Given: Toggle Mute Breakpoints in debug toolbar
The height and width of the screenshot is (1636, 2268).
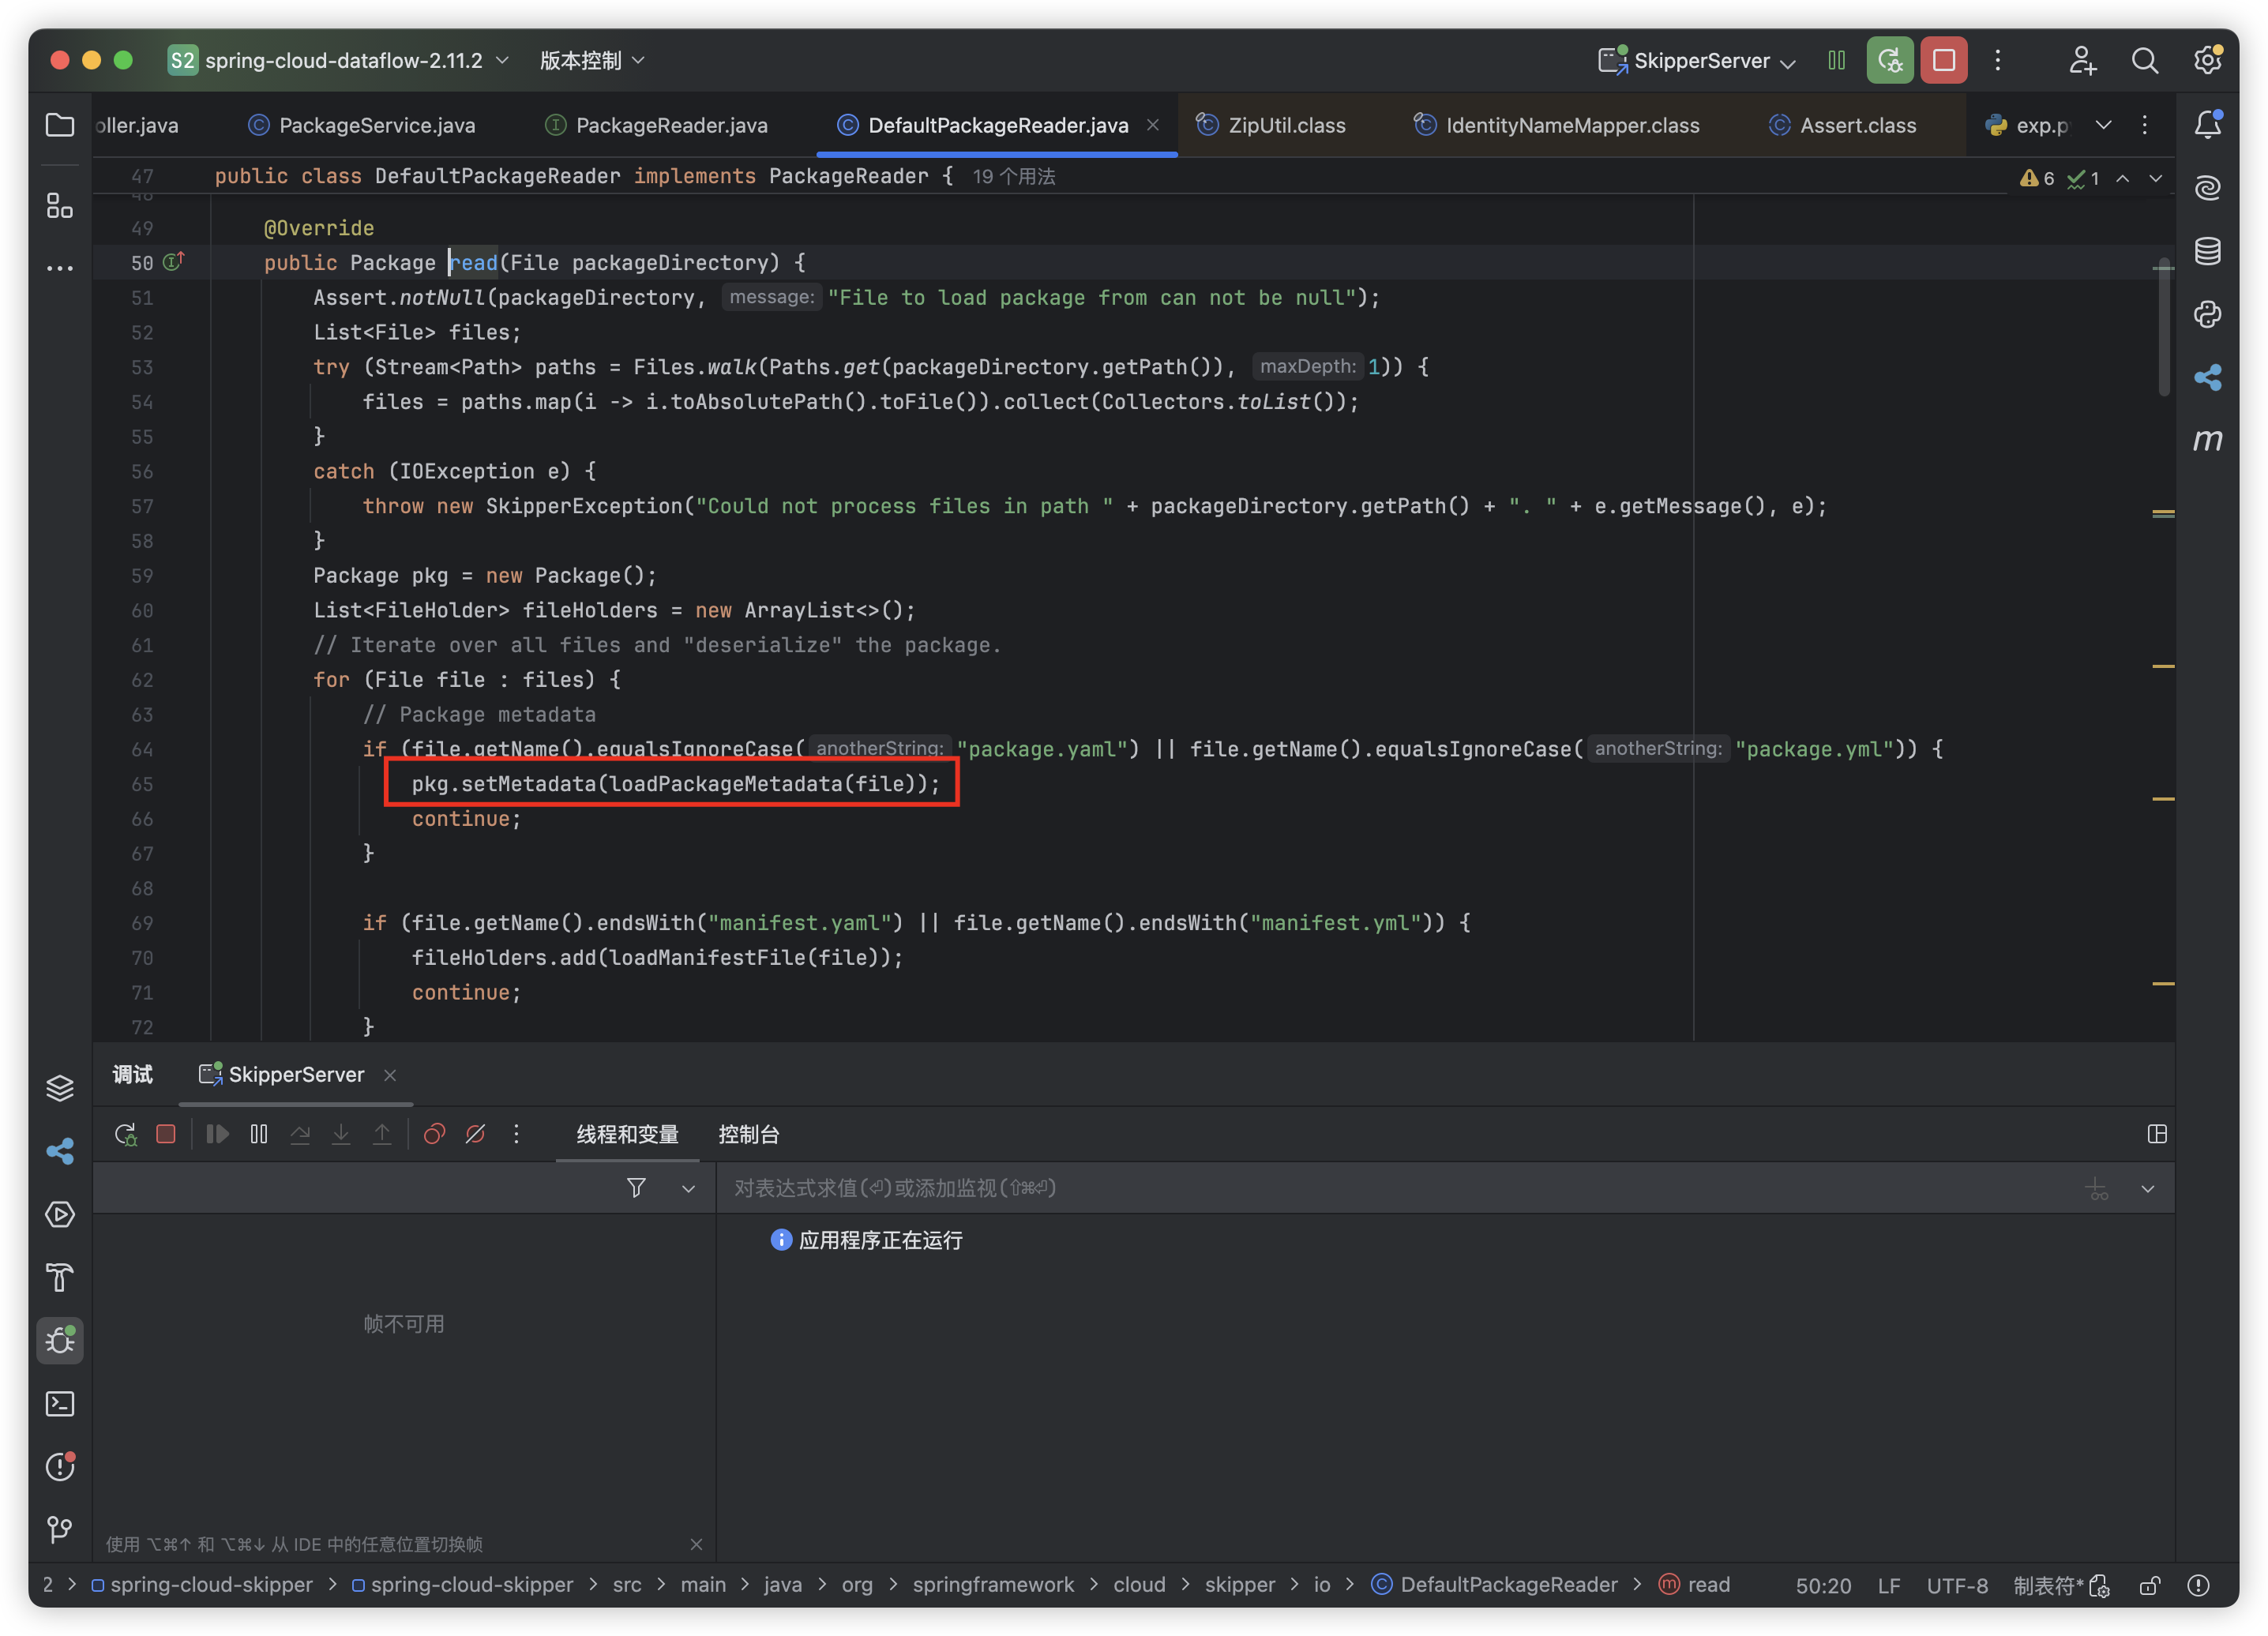Looking at the screenshot, I should coord(475,1134).
